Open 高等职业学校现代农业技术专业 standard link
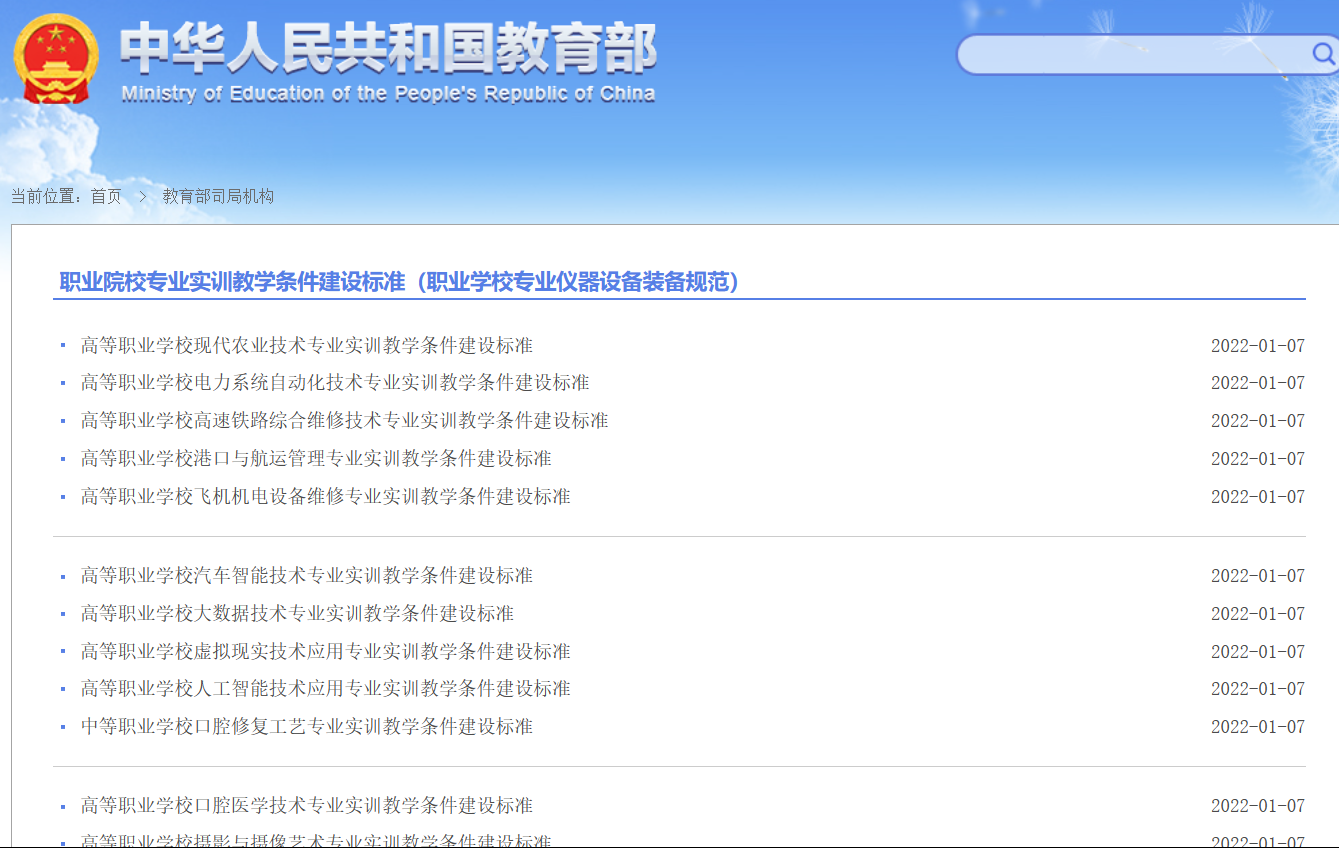The width and height of the screenshot is (1339, 848). [x=307, y=345]
